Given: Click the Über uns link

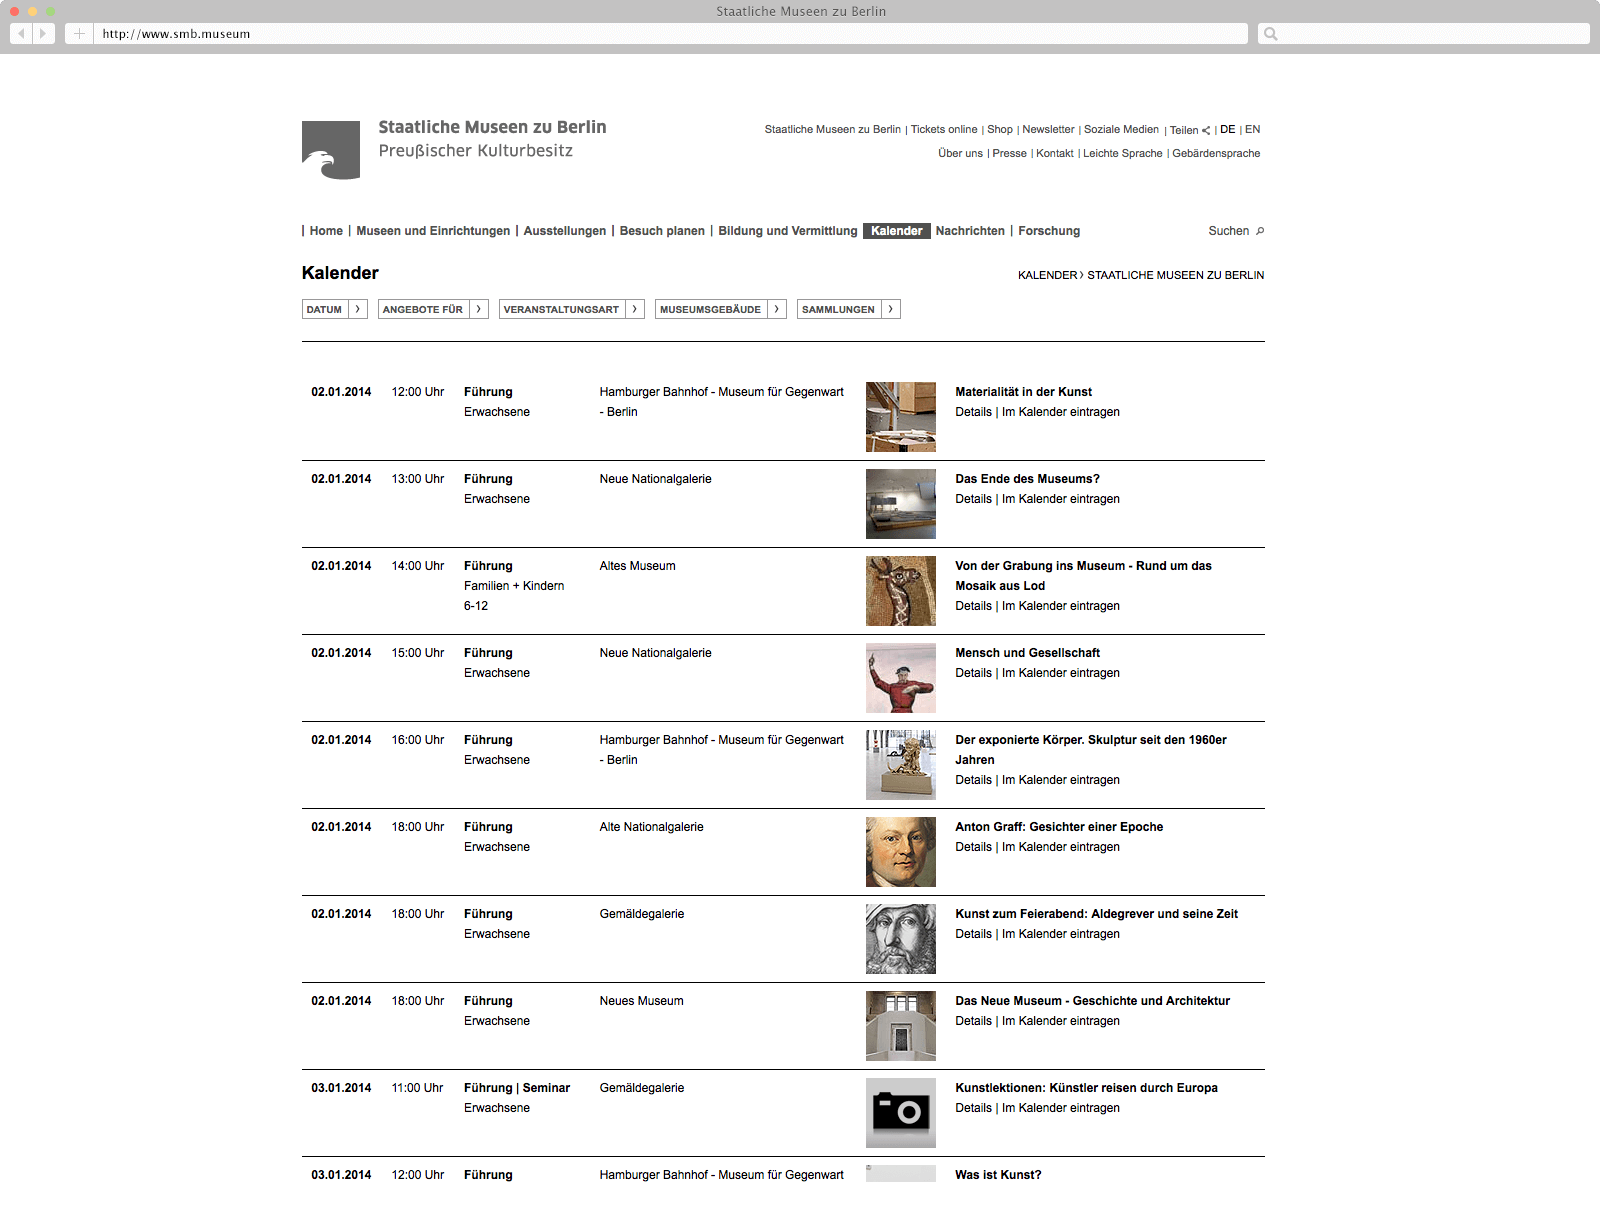Looking at the screenshot, I should pos(960,153).
